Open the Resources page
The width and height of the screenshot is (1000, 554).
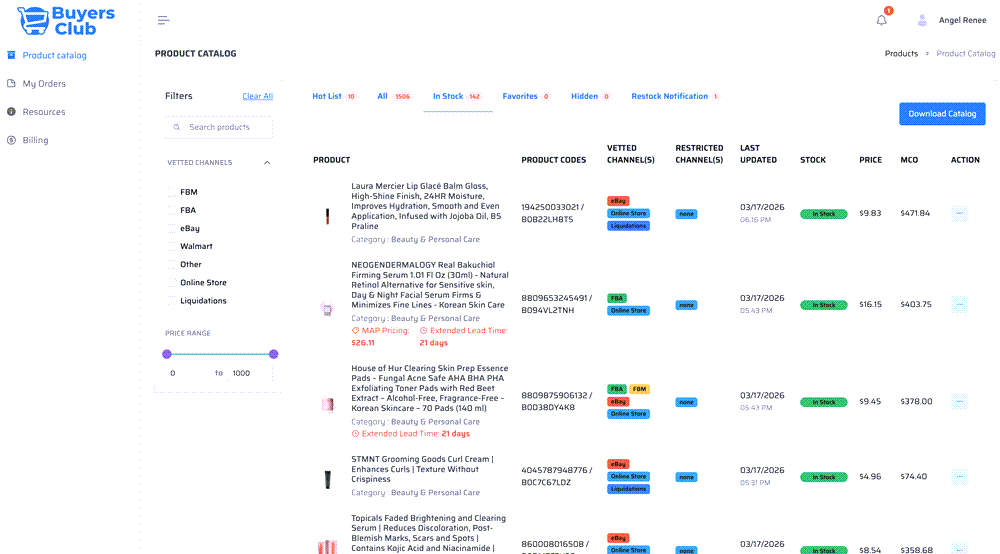pos(44,112)
